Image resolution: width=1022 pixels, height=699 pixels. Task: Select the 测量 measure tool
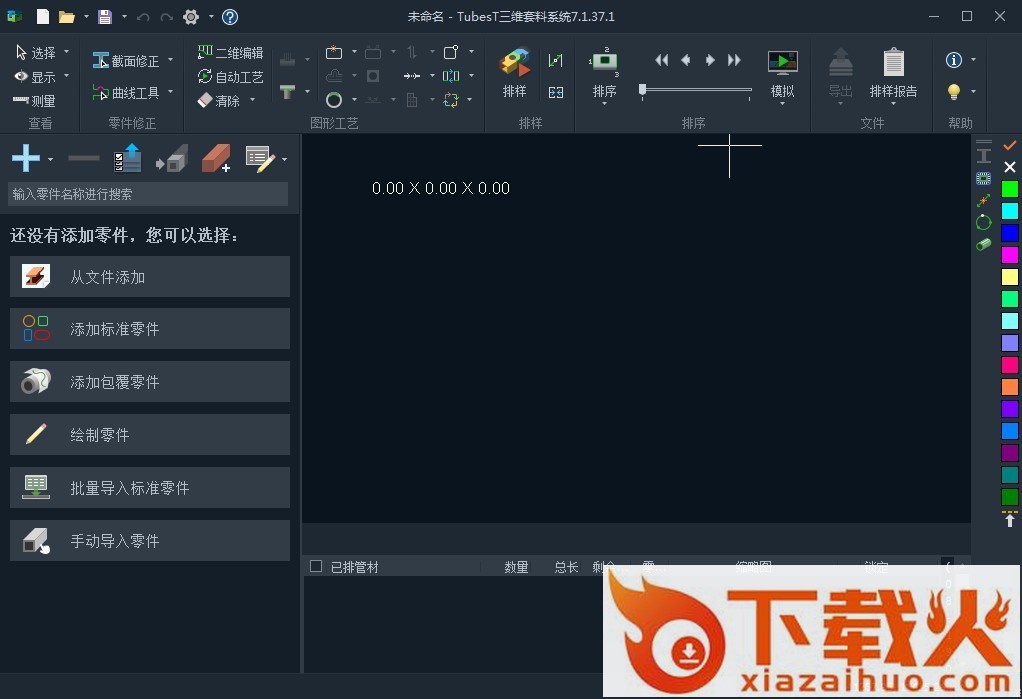[35, 101]
